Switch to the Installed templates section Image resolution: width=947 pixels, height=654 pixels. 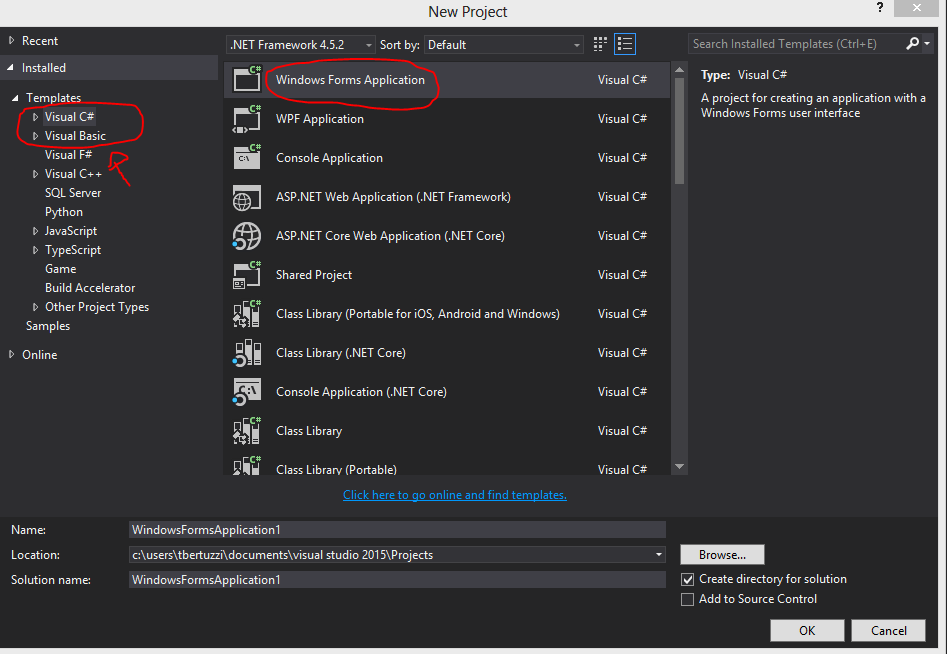[x=46, y=67]
